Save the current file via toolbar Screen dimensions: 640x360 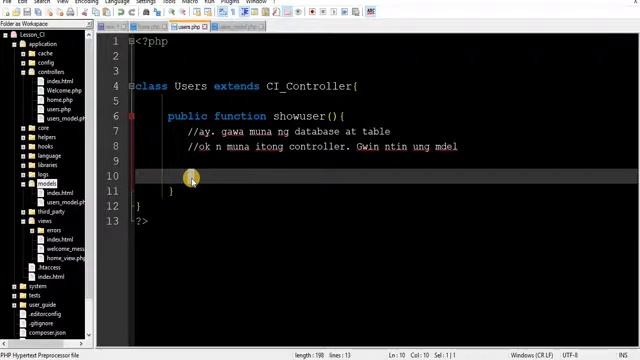tap(27, 12)
